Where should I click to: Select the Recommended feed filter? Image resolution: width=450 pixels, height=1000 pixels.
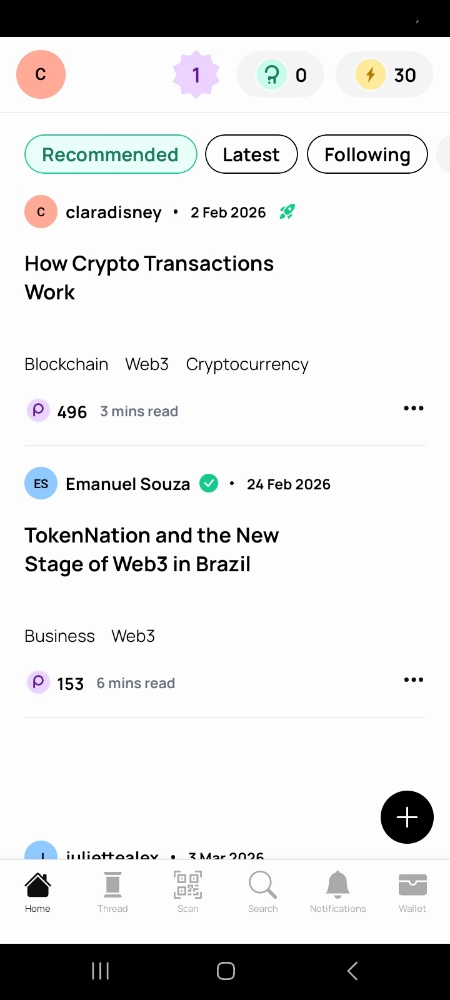tap(110, 154)
